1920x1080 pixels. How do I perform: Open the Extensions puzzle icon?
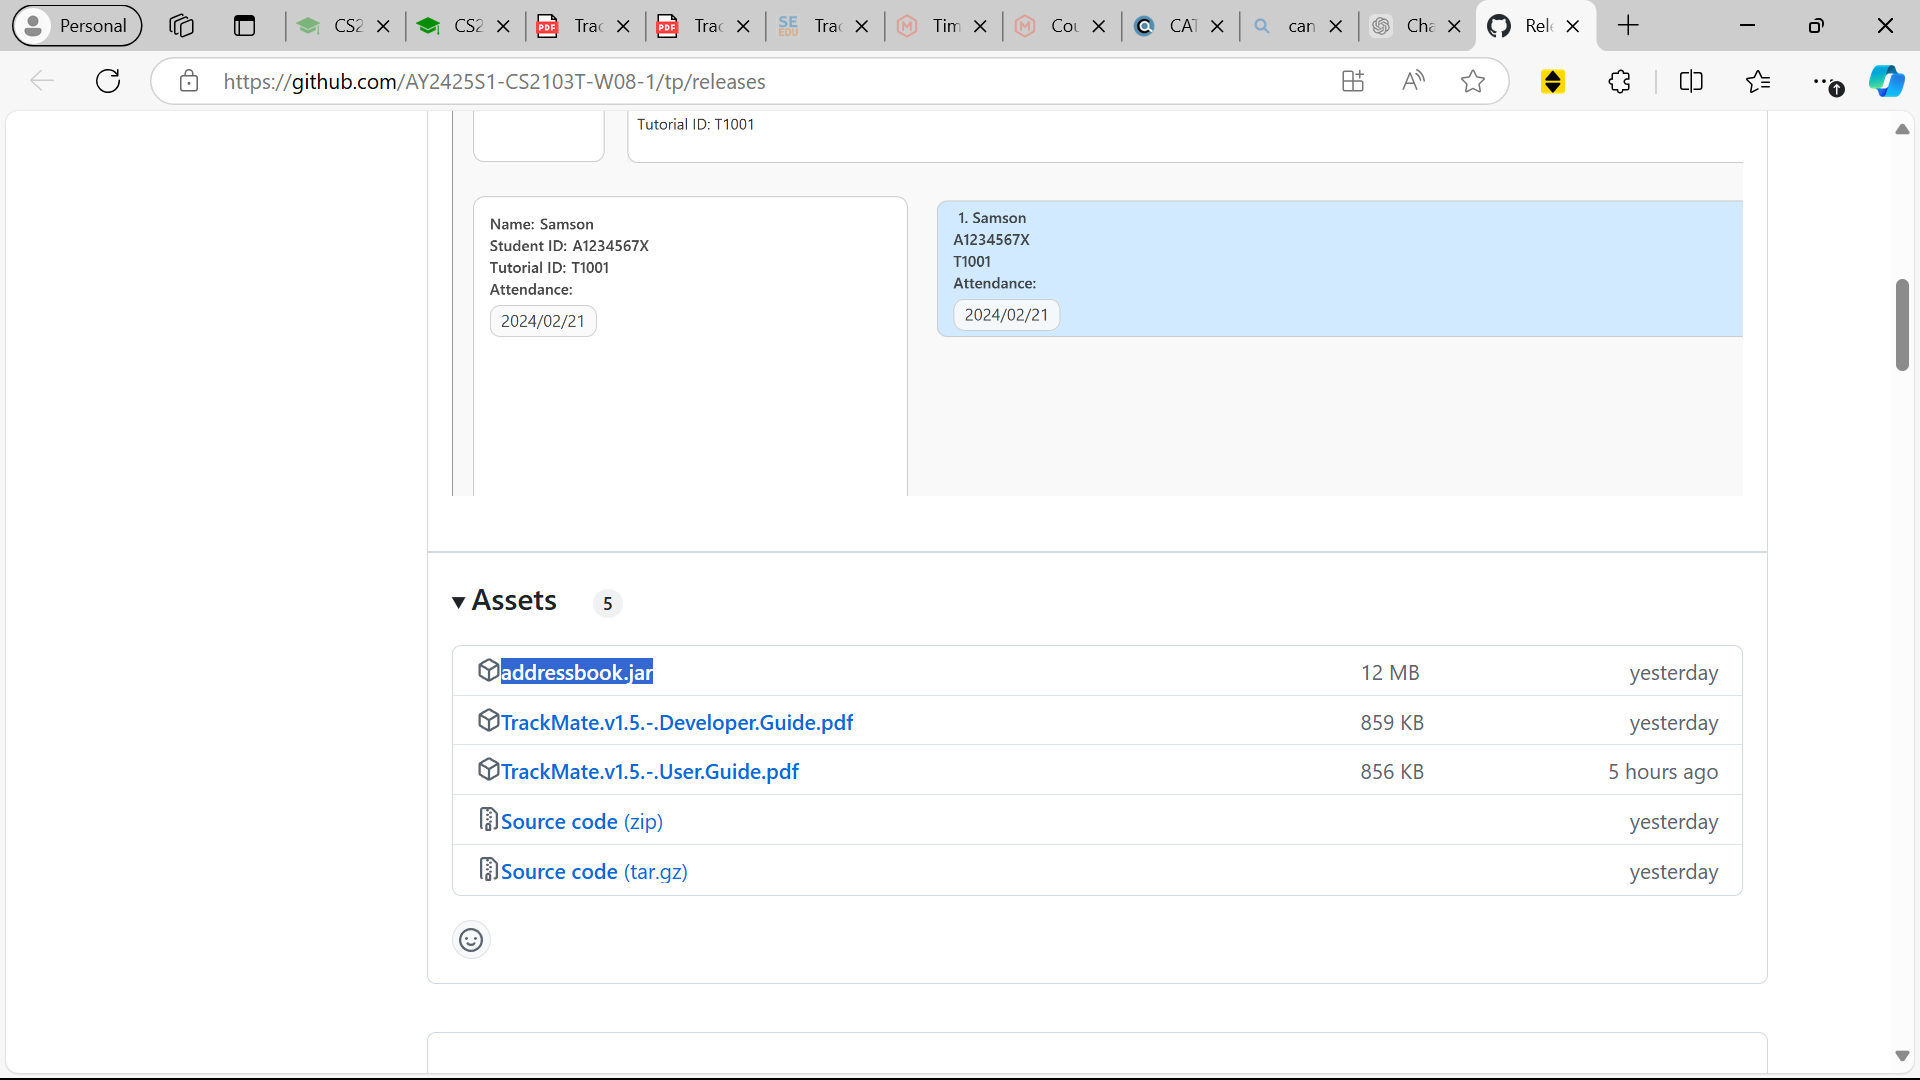tap(1620, 81)
